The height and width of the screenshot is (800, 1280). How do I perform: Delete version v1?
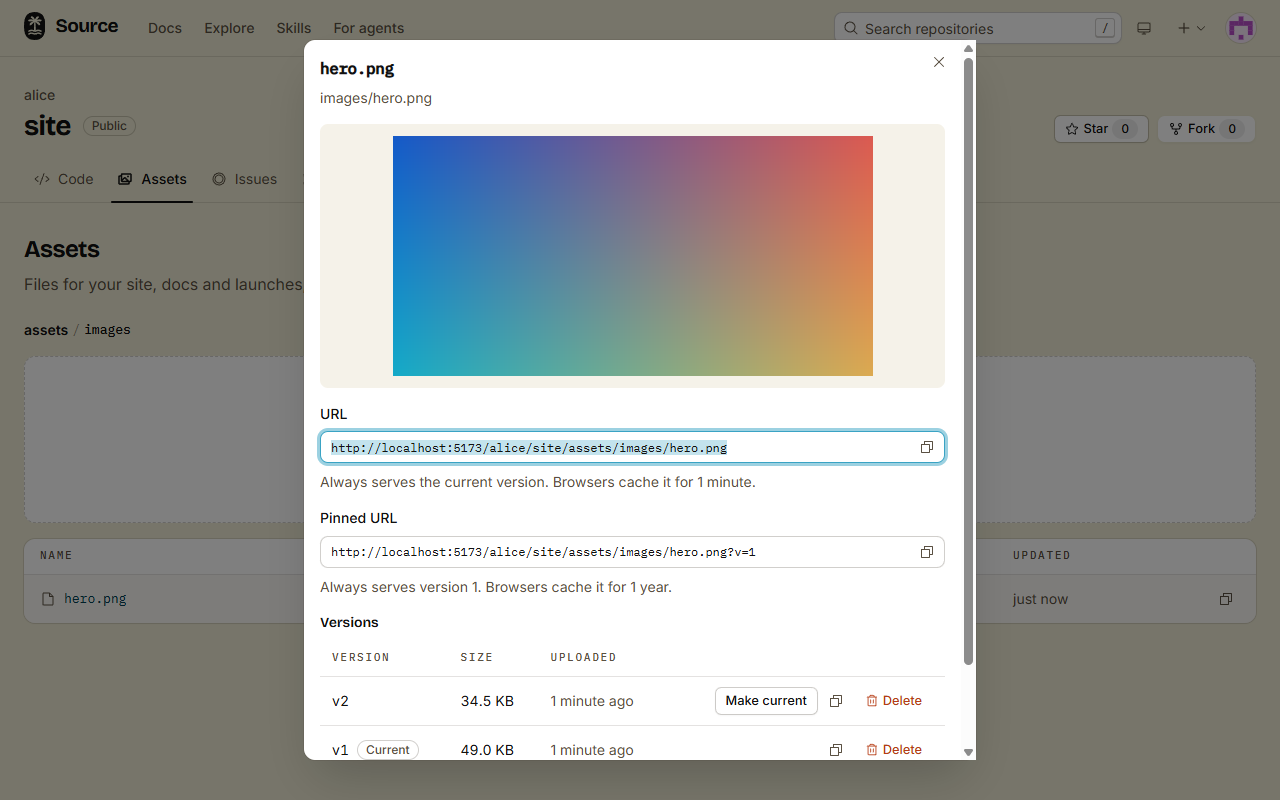point(894,750)
